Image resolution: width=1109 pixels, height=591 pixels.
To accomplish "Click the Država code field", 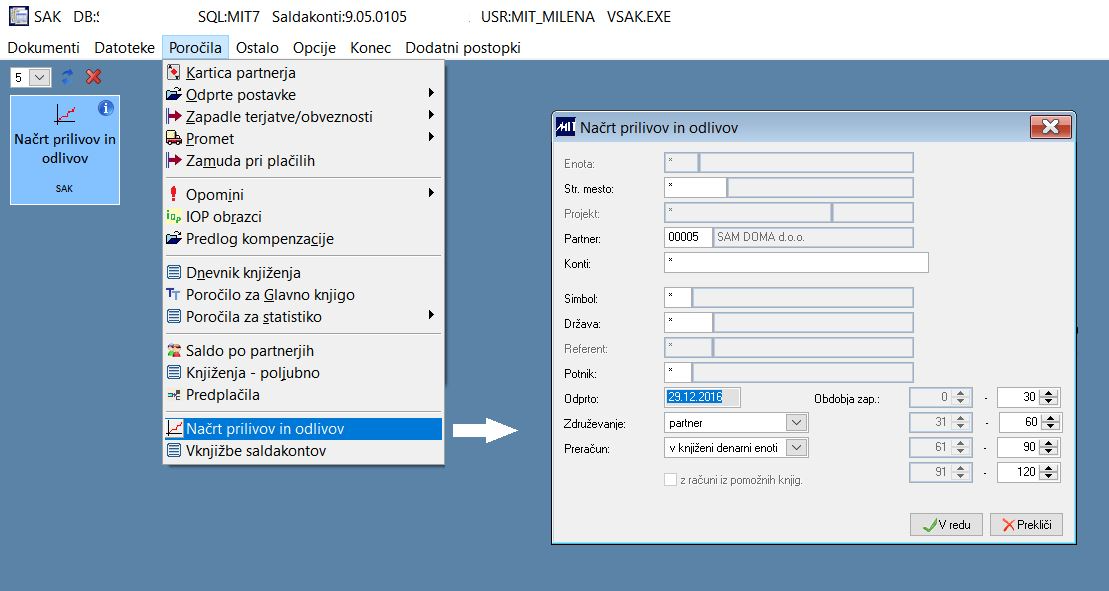I will click(688, 322).
